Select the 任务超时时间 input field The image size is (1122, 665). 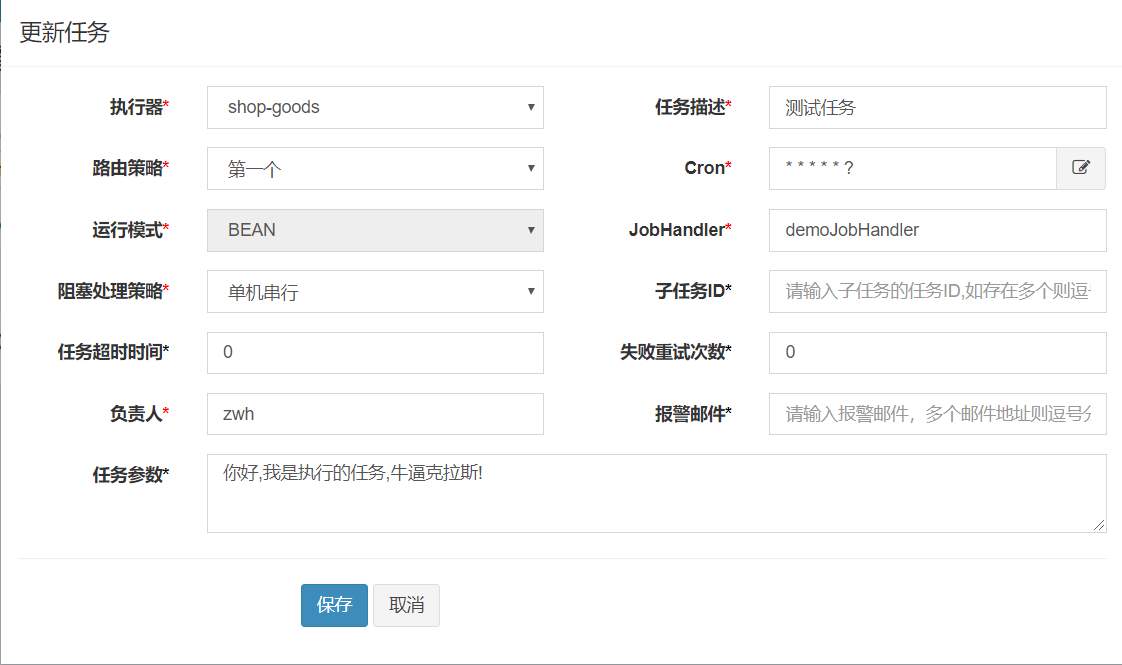(x=375, y=352)
